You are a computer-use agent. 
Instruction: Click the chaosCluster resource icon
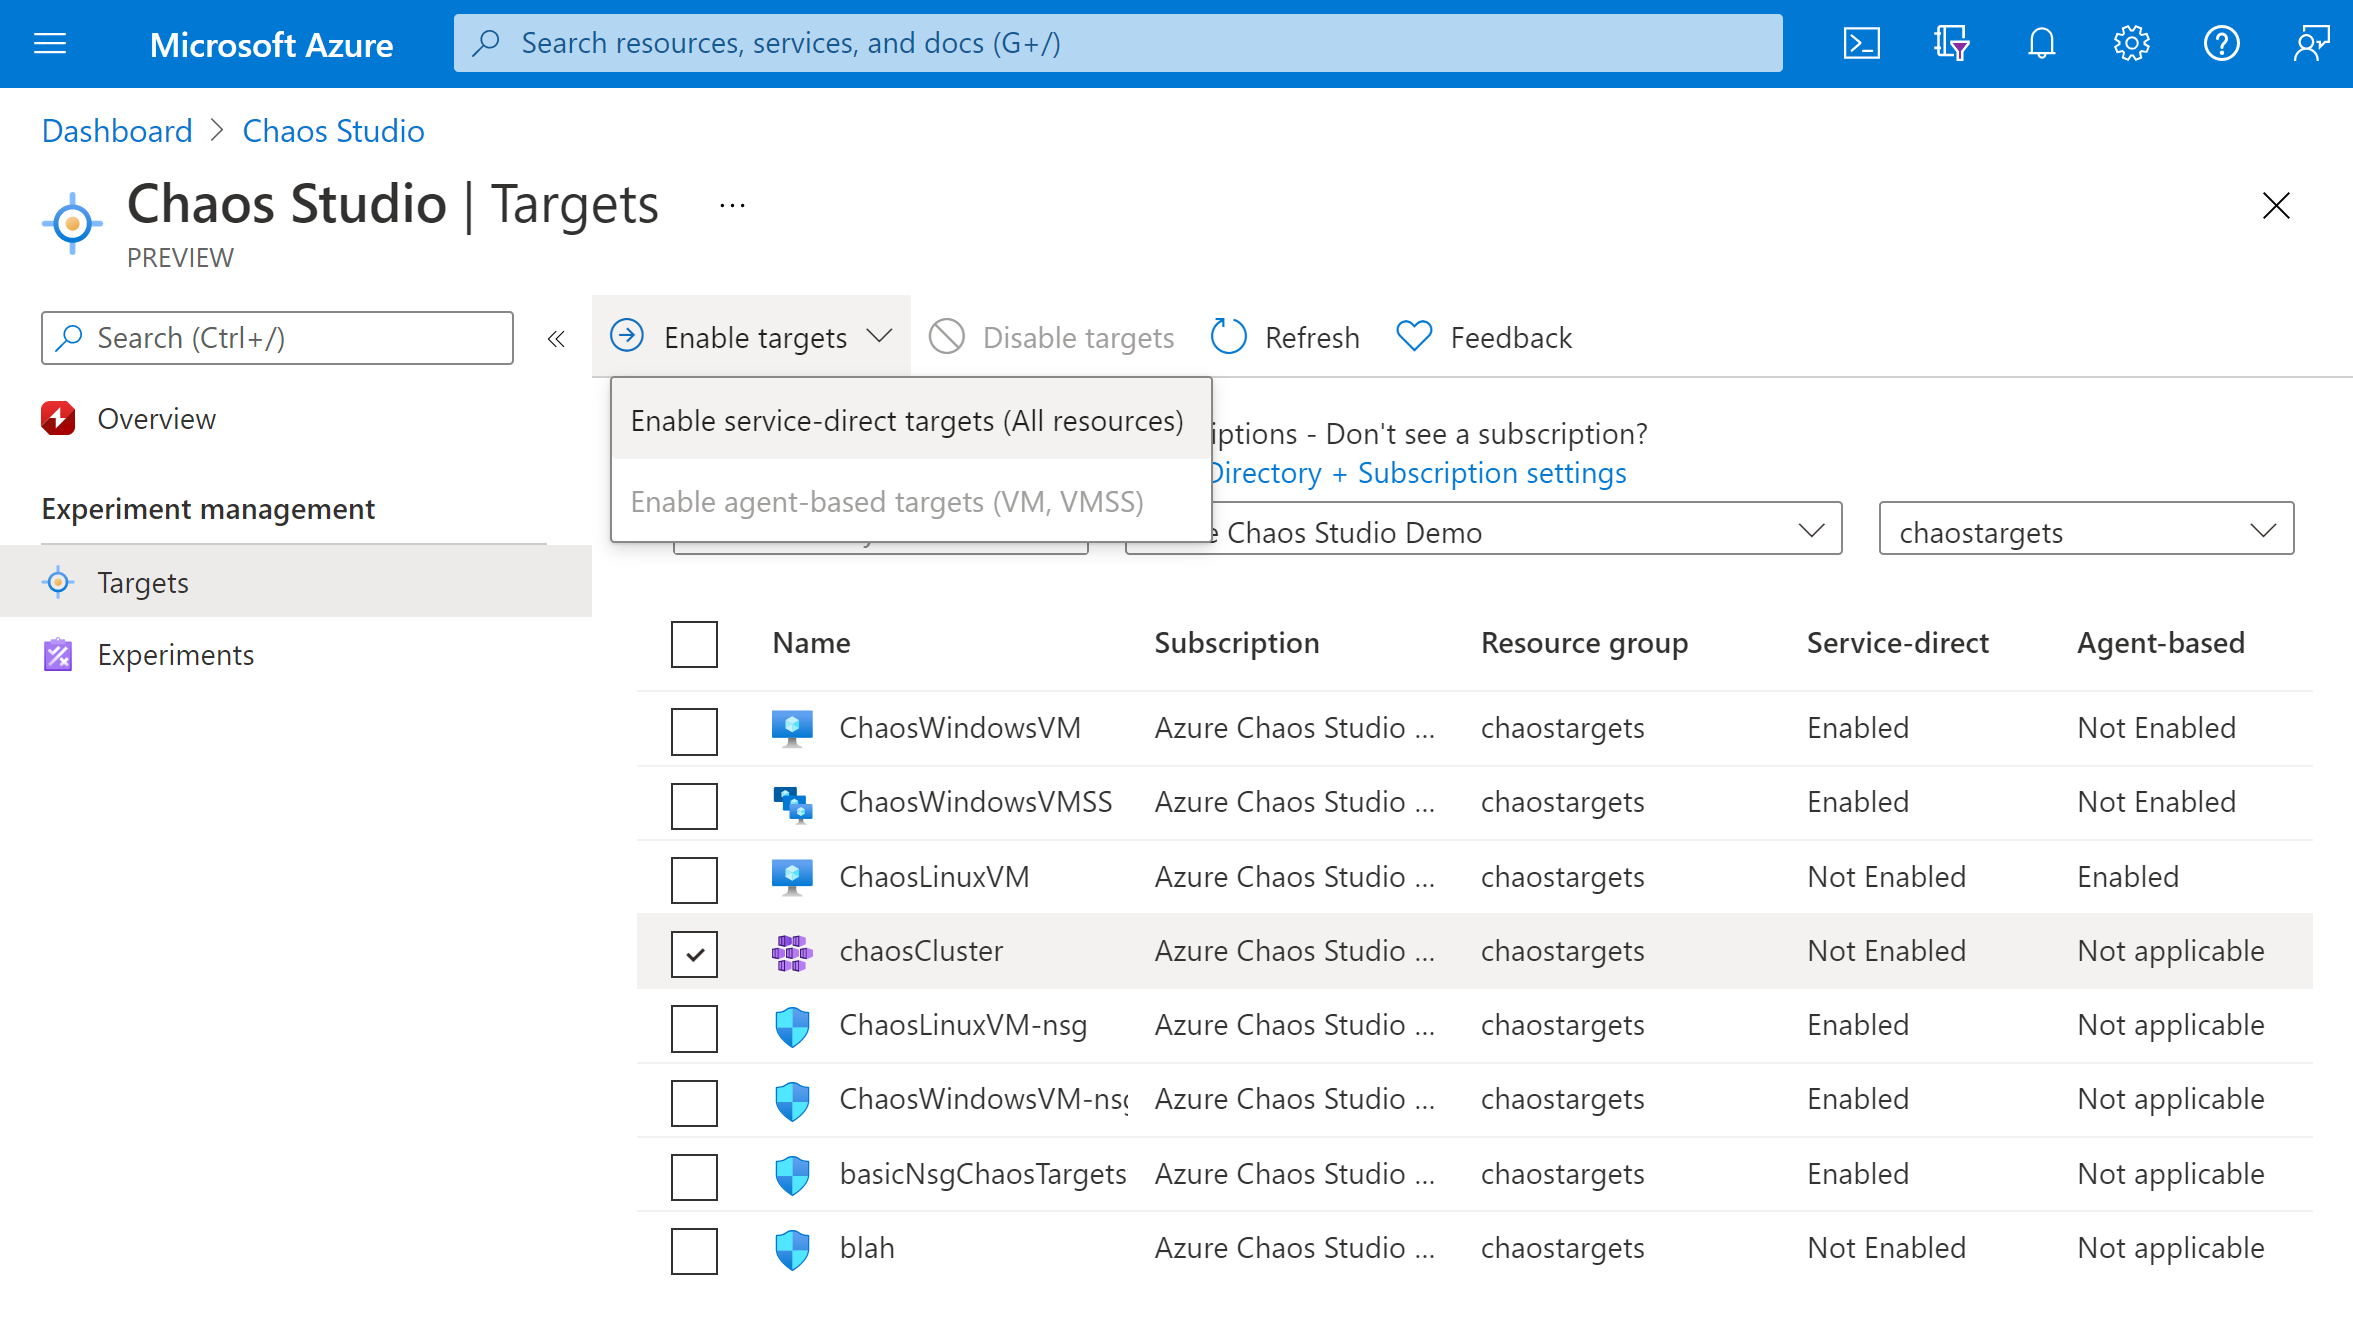[792, 951]
